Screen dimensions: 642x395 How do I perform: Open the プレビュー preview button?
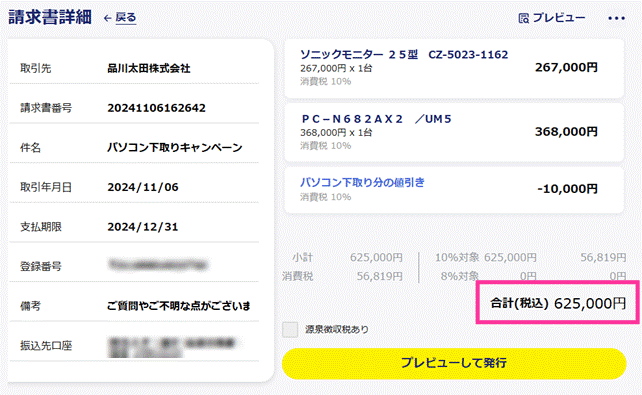(x=552, y=18)
